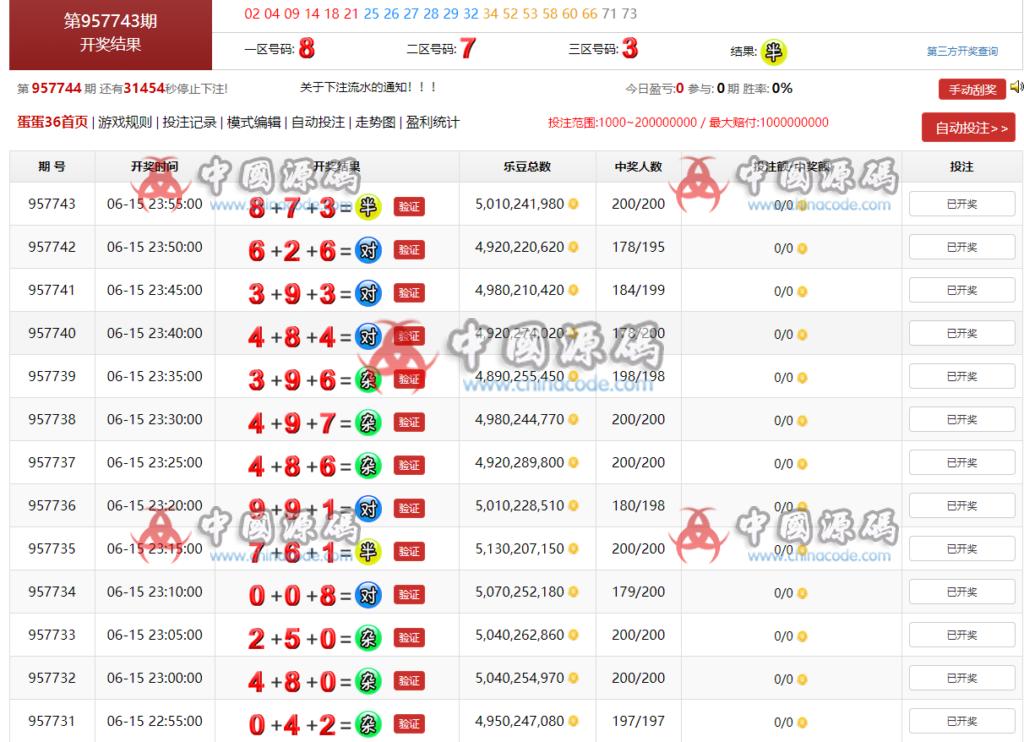Click the green 杂 badge in row 957732
Viewport: 1024px width, 742px height.
368,681
